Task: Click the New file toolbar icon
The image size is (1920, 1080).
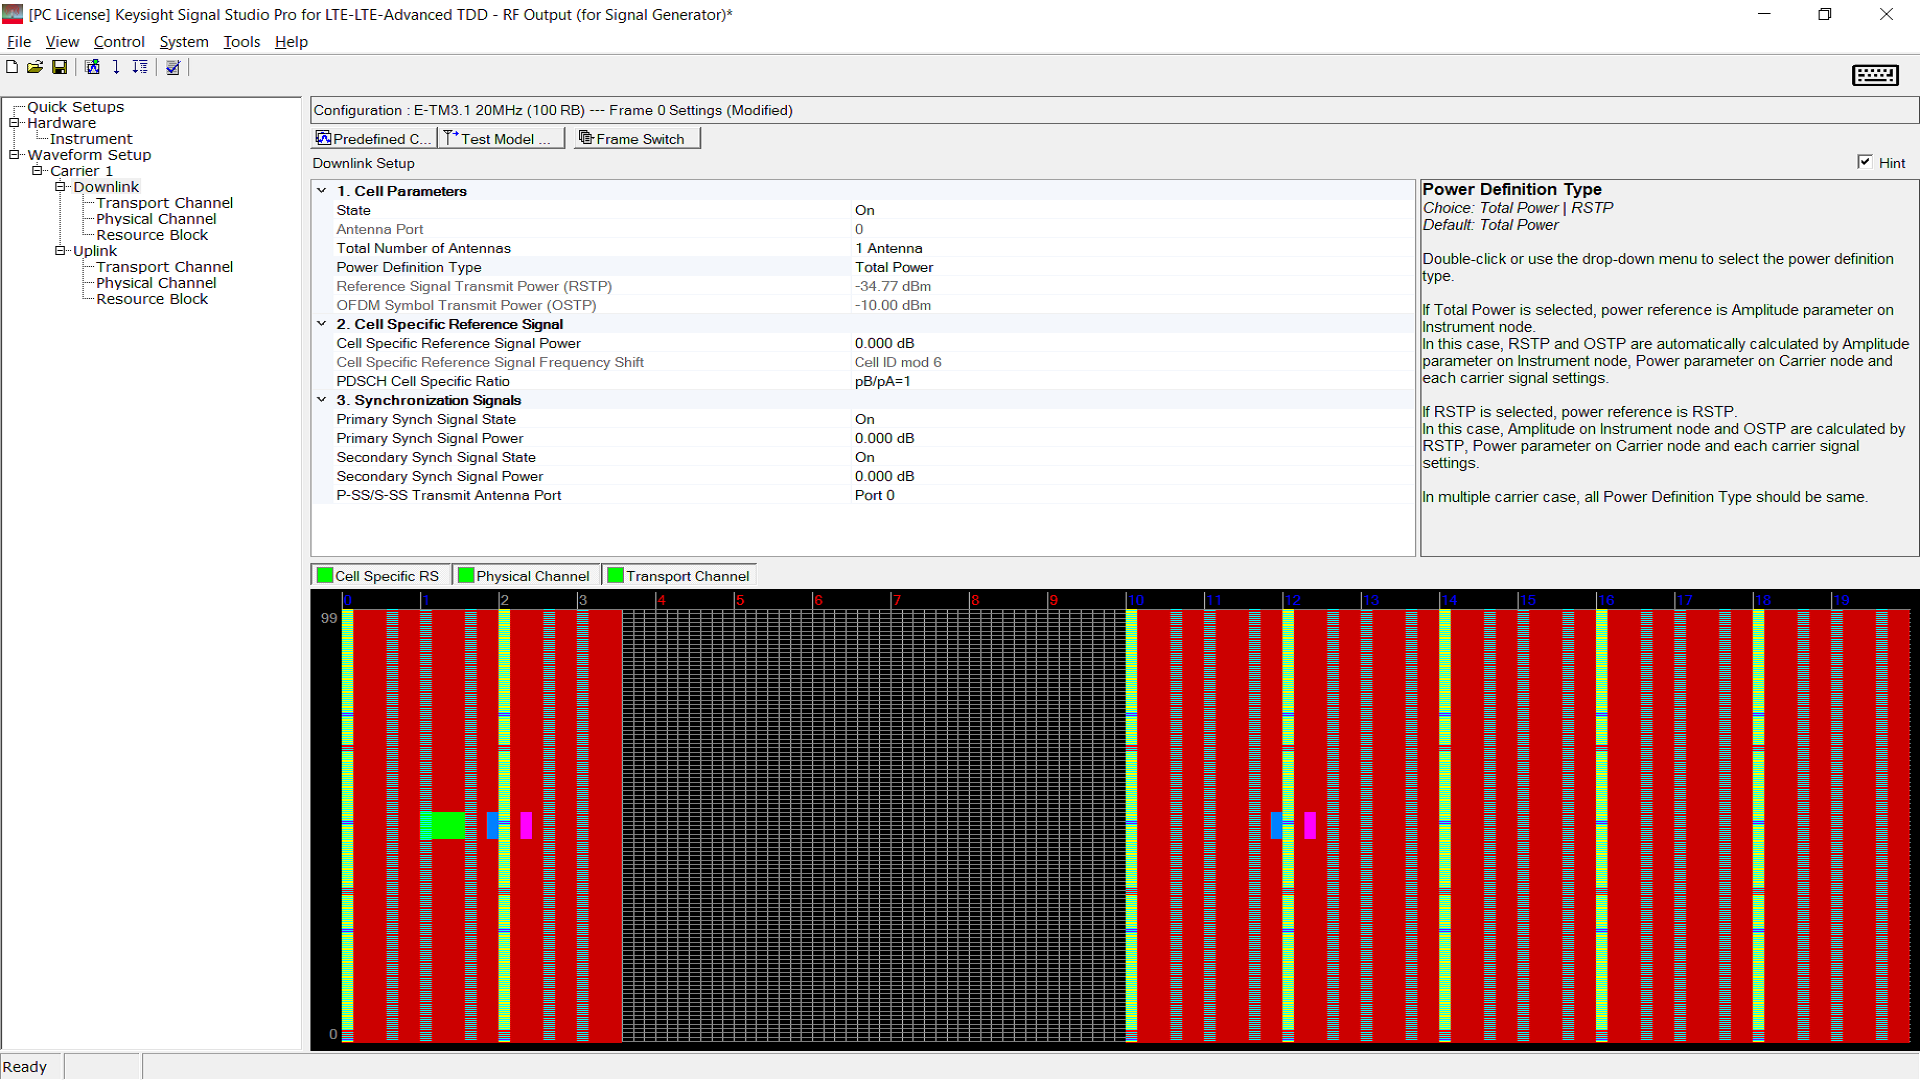Action: point(12,67)
